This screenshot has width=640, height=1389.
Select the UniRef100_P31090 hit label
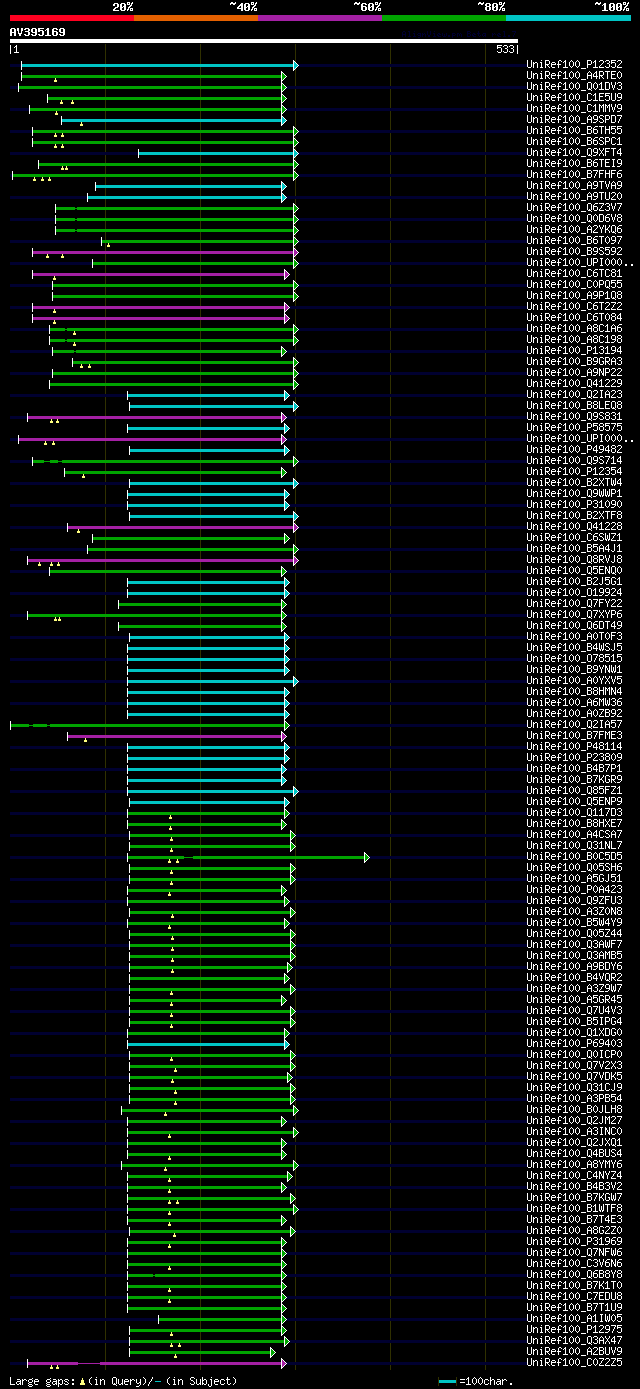pos(574,505)
